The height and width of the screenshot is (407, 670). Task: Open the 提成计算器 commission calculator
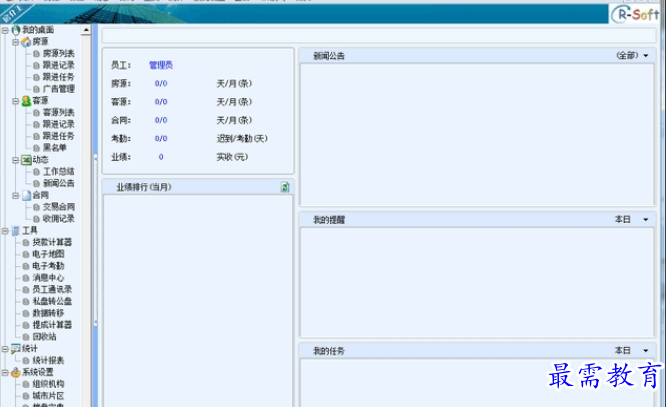tap(52, 325)
